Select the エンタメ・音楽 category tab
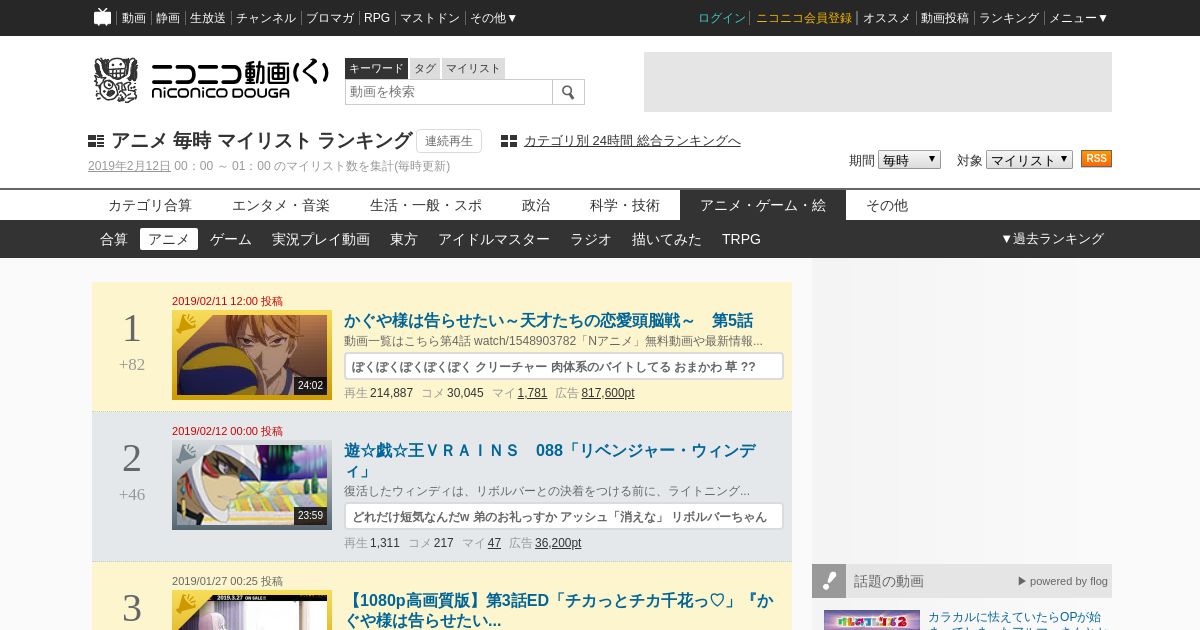Viewport: 1200px width, 630px height. coord(281,205)
